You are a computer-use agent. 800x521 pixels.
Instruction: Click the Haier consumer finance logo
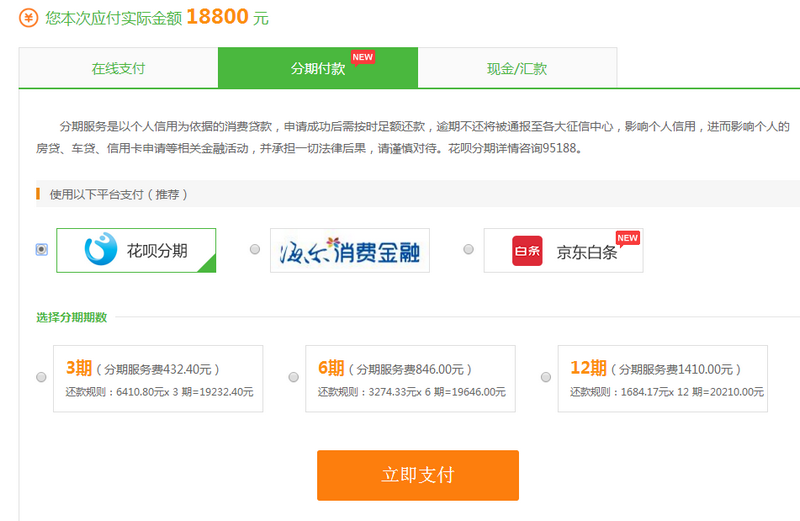point(349,250)
